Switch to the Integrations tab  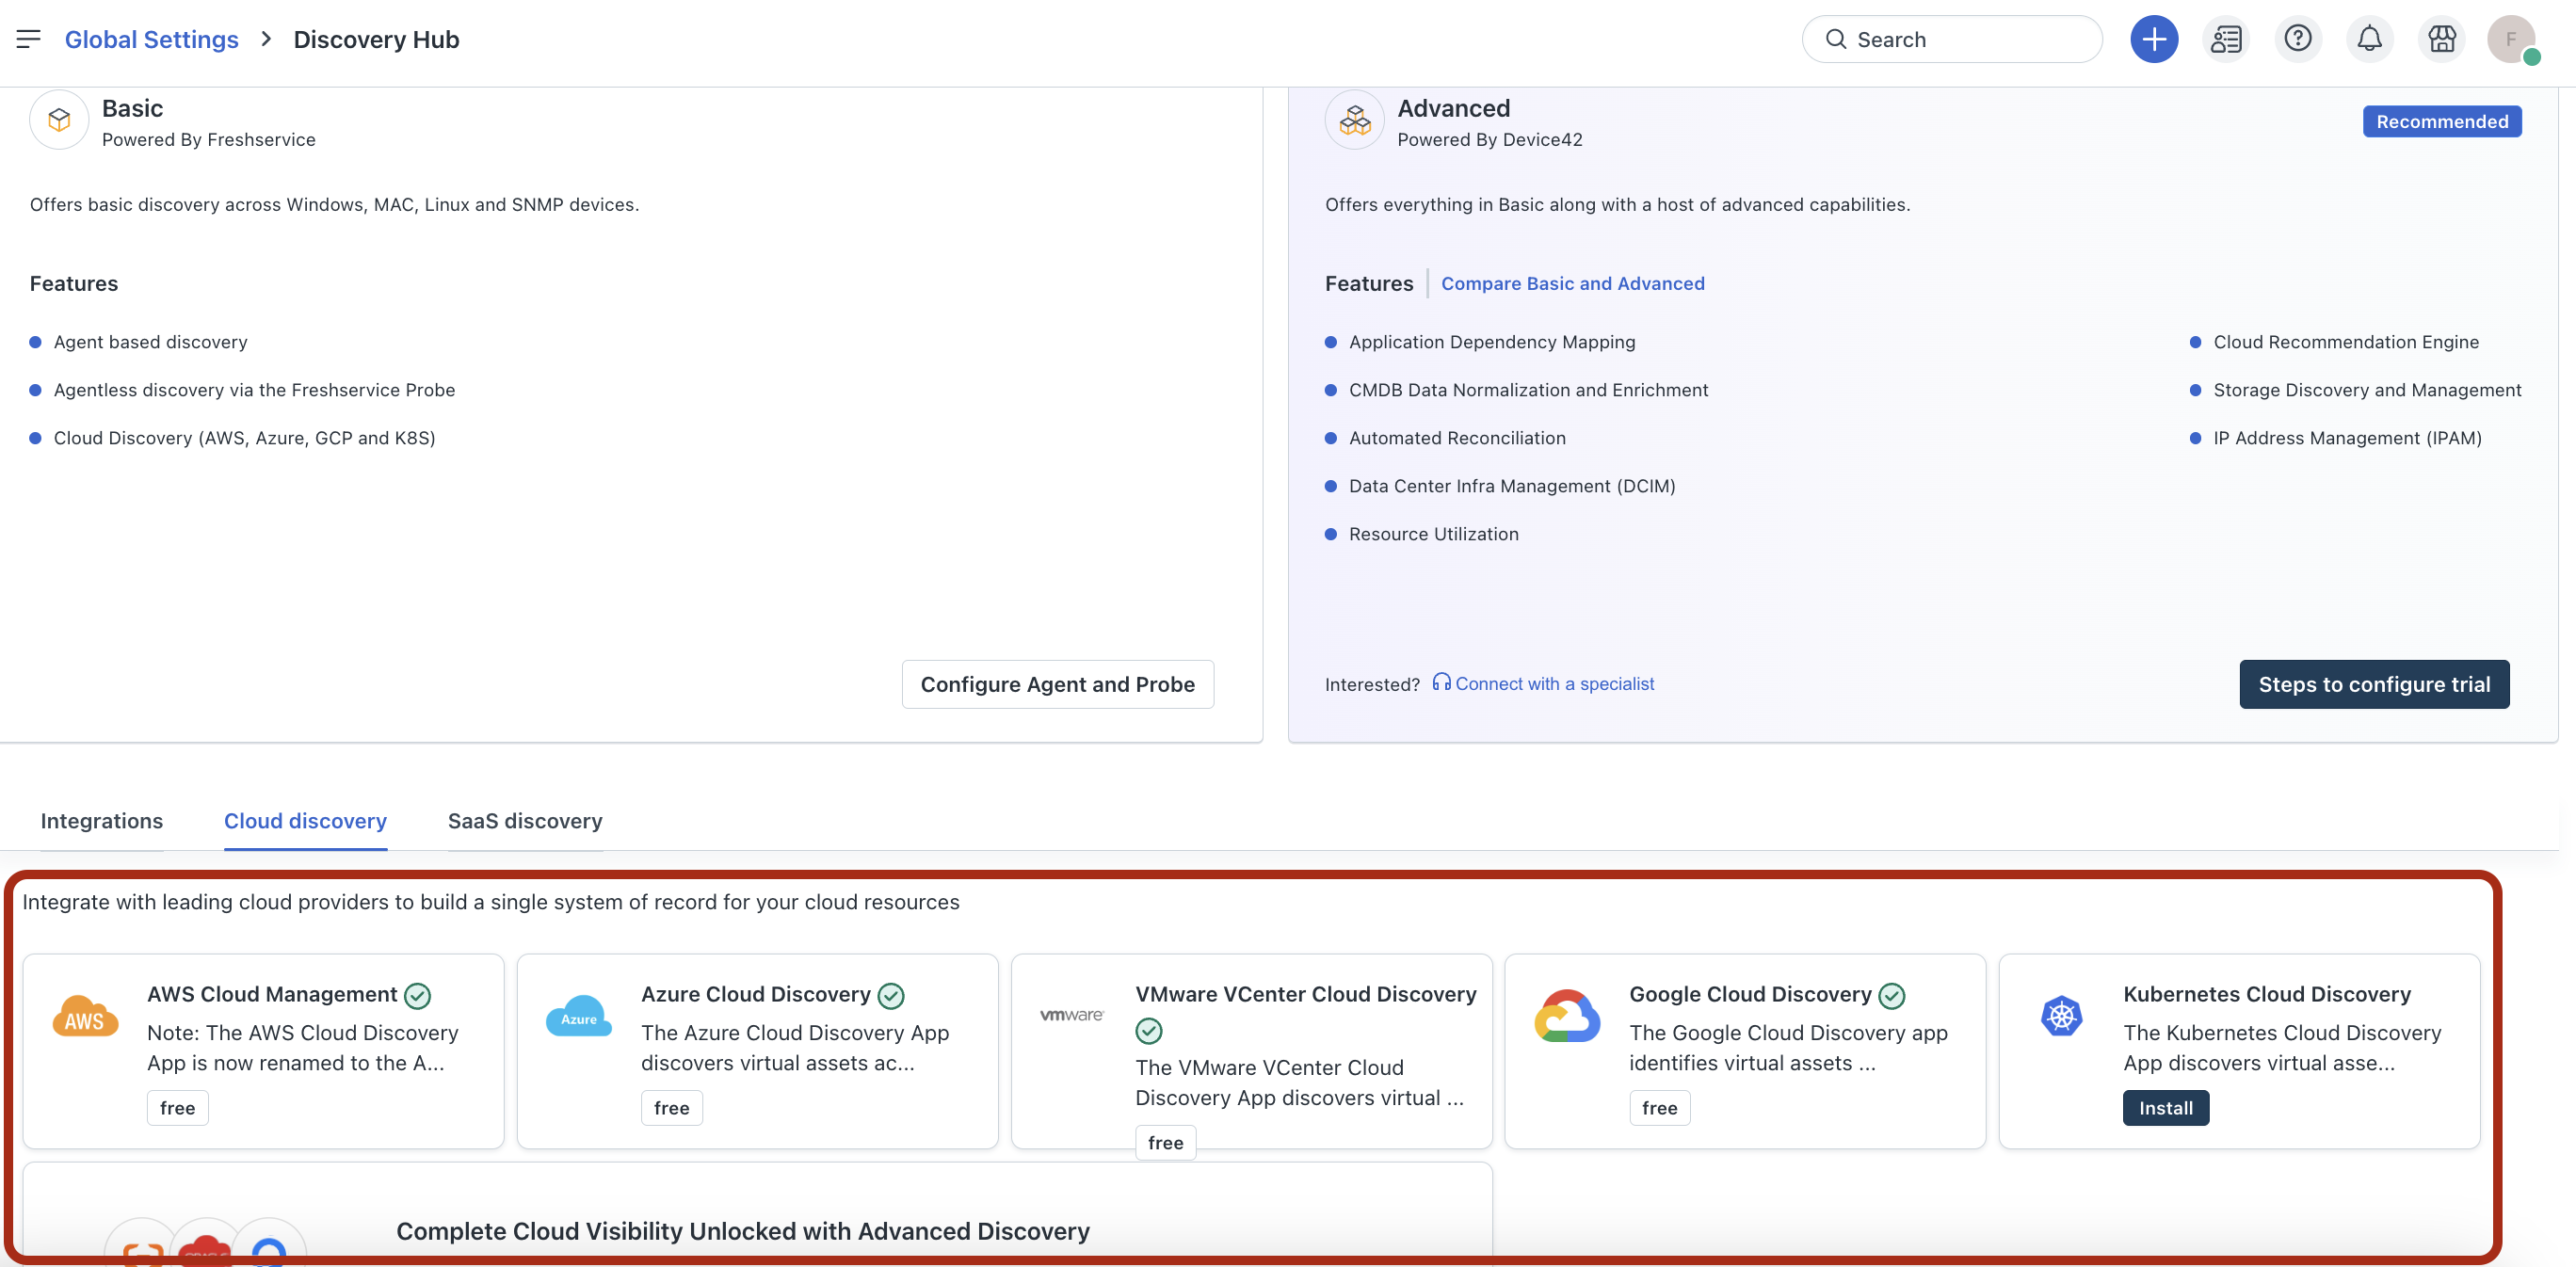(101, 821)
